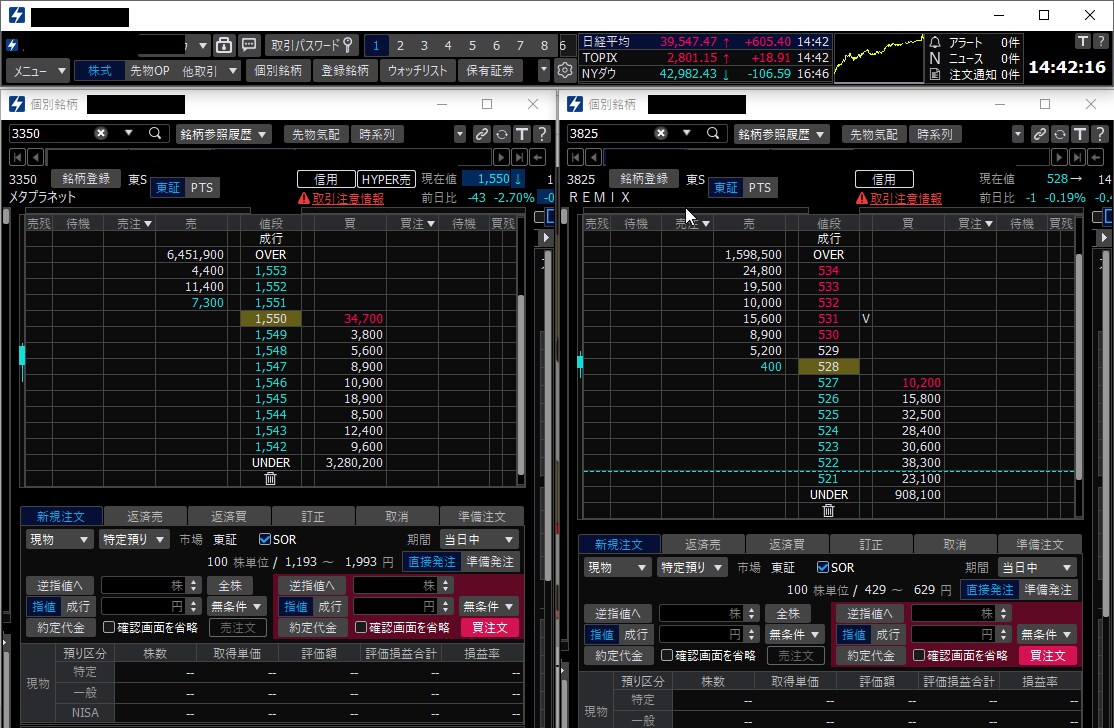Toggle the SOR checkbox in the 3350 window
The height and width of the screenshot is (728, 1114).
265,540
